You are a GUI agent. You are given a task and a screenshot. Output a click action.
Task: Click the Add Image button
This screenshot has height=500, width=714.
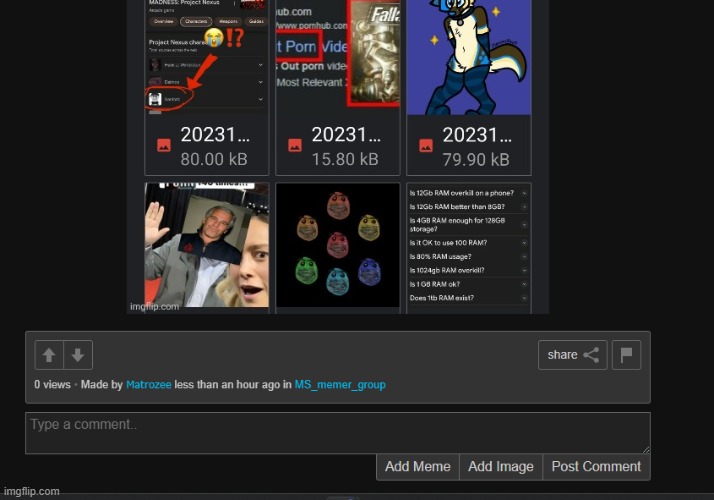coord(501,466)
